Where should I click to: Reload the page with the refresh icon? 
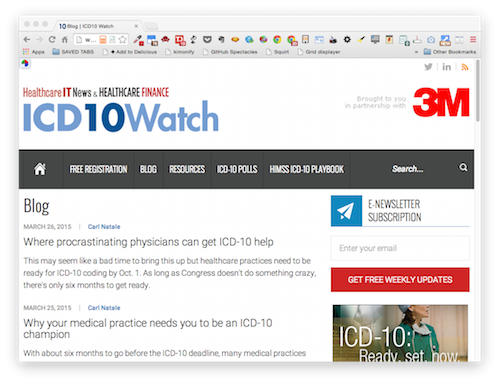point(52,40)
